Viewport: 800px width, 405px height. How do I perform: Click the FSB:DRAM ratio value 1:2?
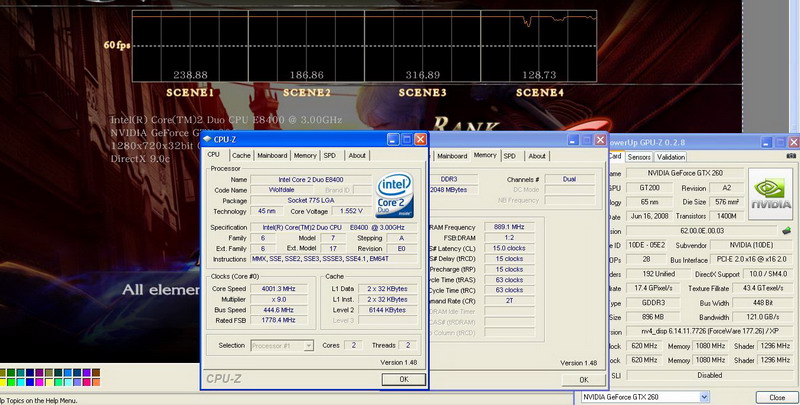pos(509,238)
